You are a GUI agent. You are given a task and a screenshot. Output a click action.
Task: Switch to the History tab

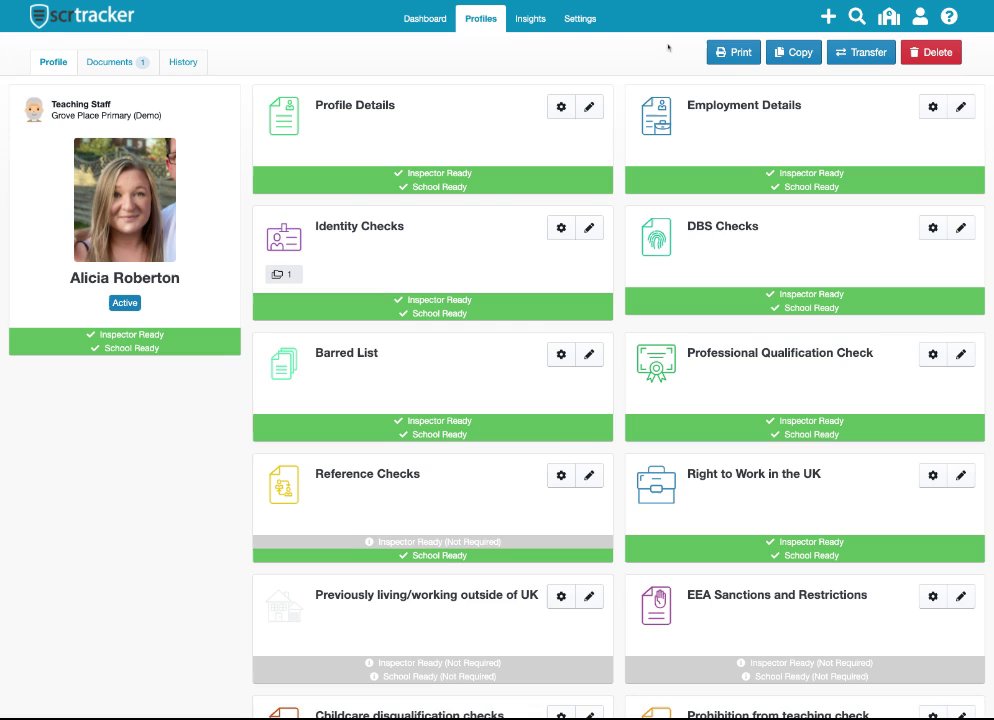(183, 62)
